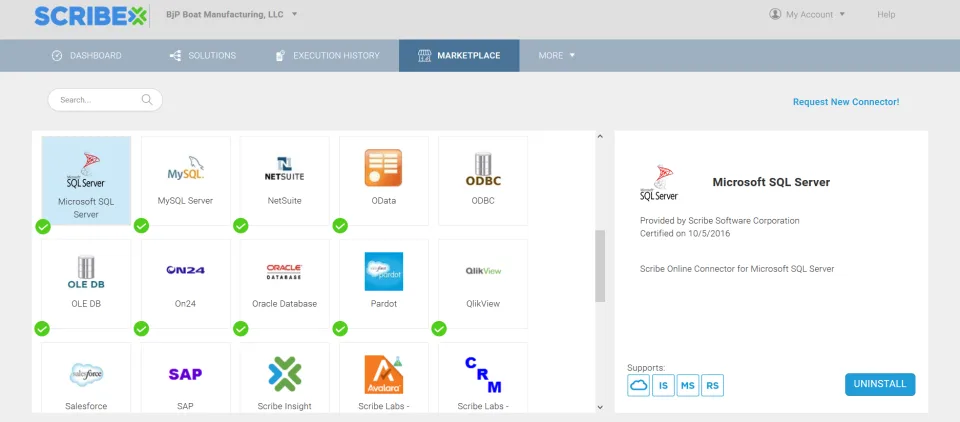Choose the OData connector icon
This screenshot has width=960, height=422.
[x=383, y=168]
